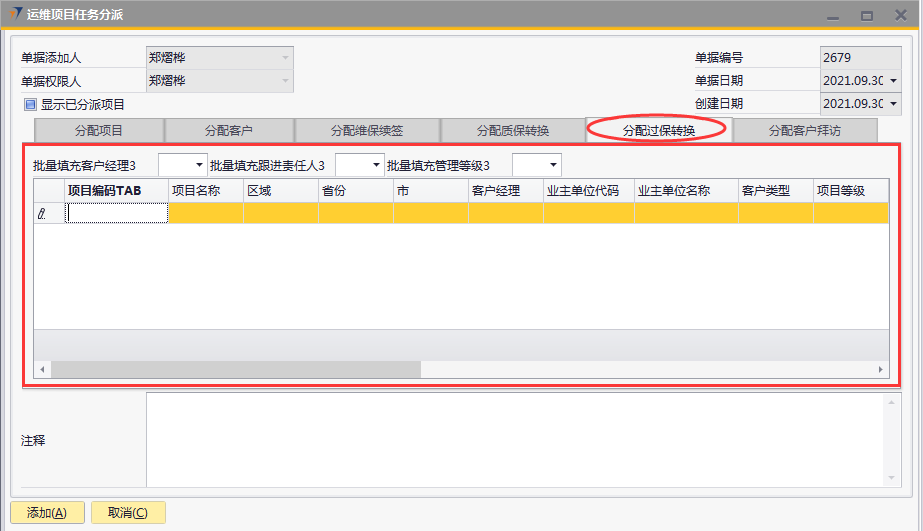This screenshot has height=531, width=923.
Task: Expand the 创建日期 date picker
Action: (x=892, y=104)
